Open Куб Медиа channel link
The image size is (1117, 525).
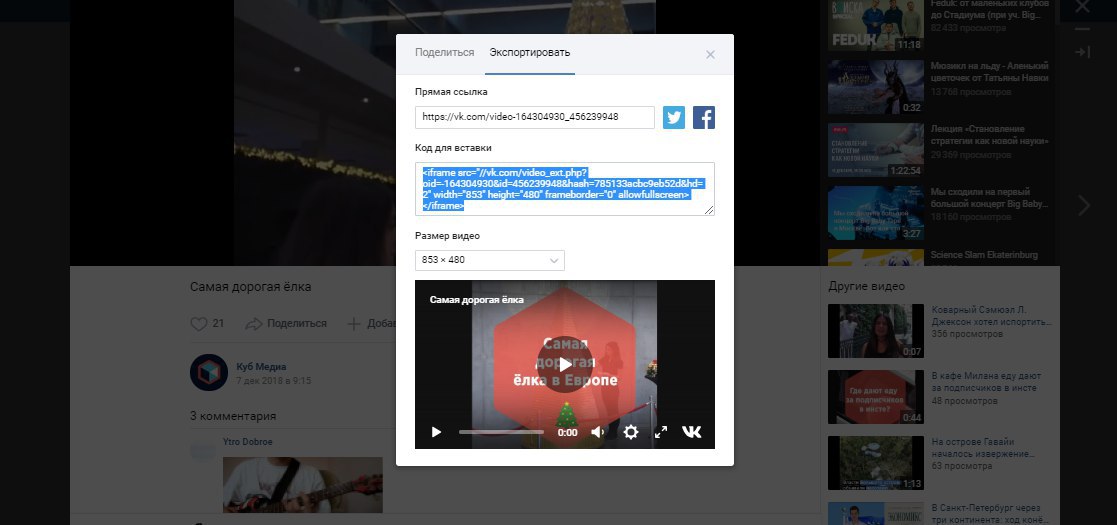(261, 367)
